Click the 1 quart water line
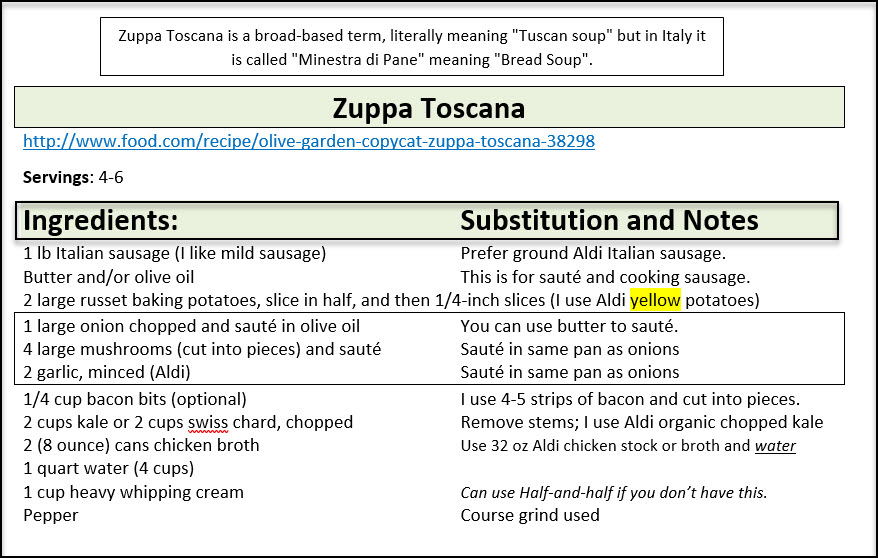The width and height of the screenshot is (878, 558). (108, 468)
